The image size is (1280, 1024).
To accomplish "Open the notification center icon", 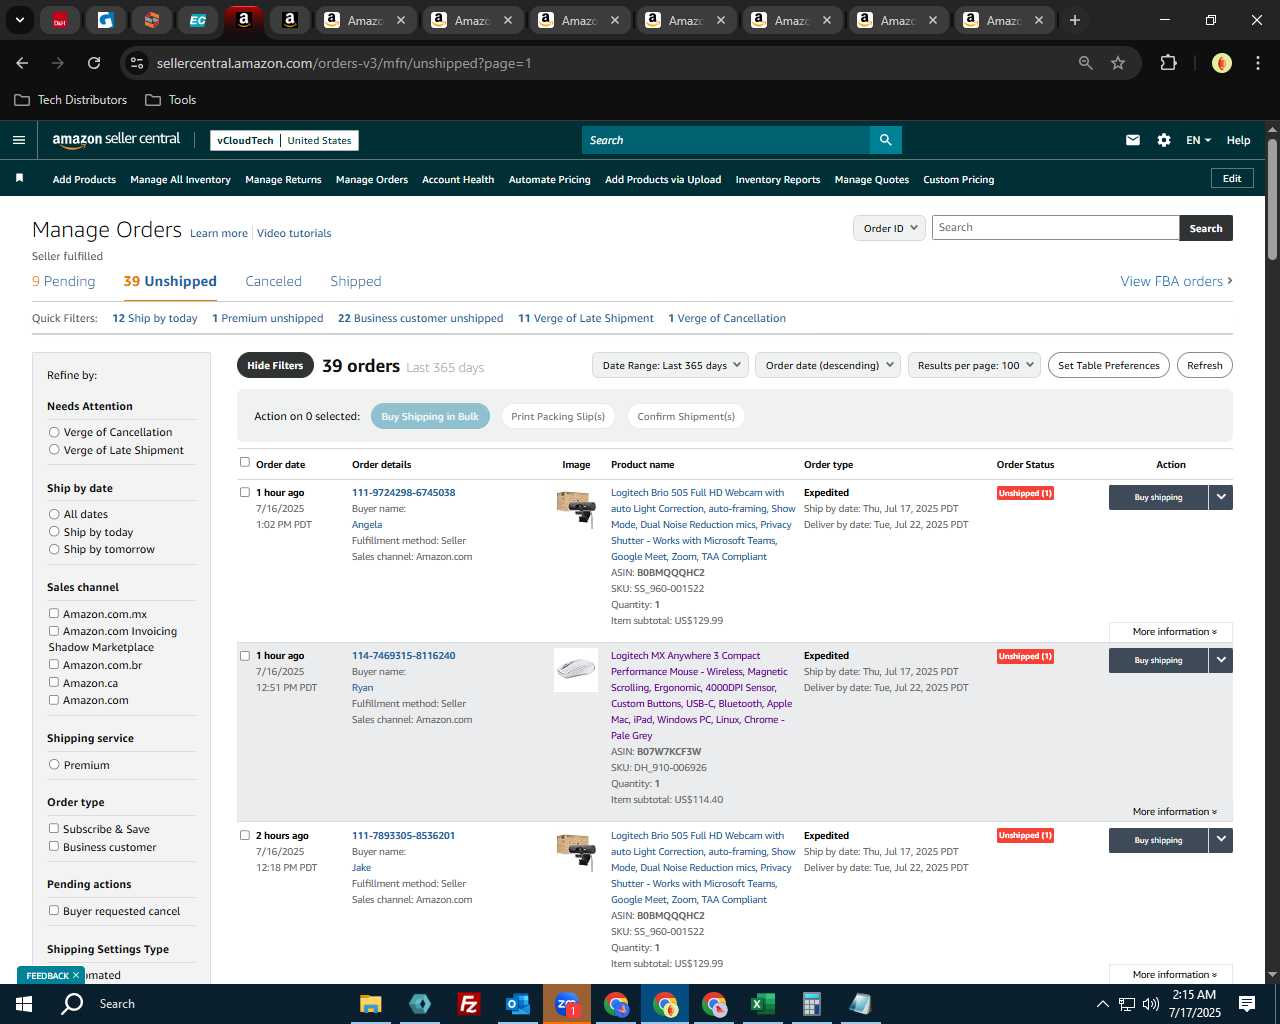I will point(1247,1004).
